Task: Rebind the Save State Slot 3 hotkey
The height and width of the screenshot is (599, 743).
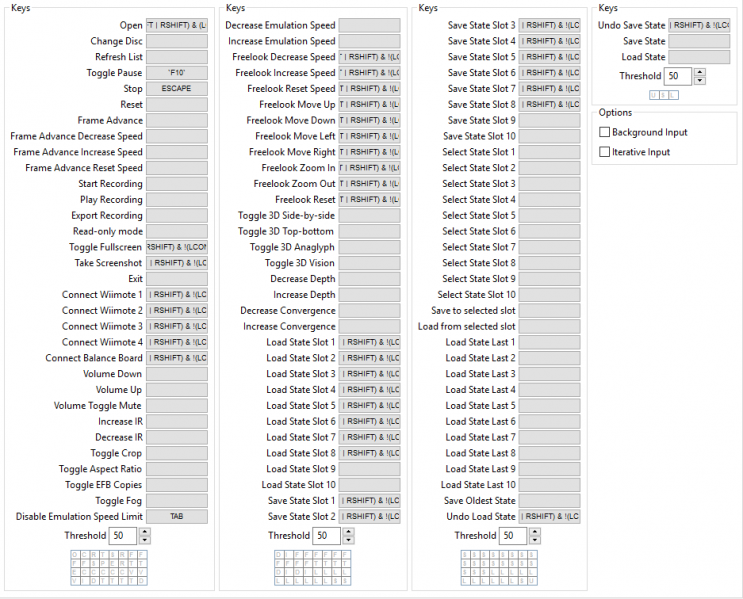Action: (549, 26)
